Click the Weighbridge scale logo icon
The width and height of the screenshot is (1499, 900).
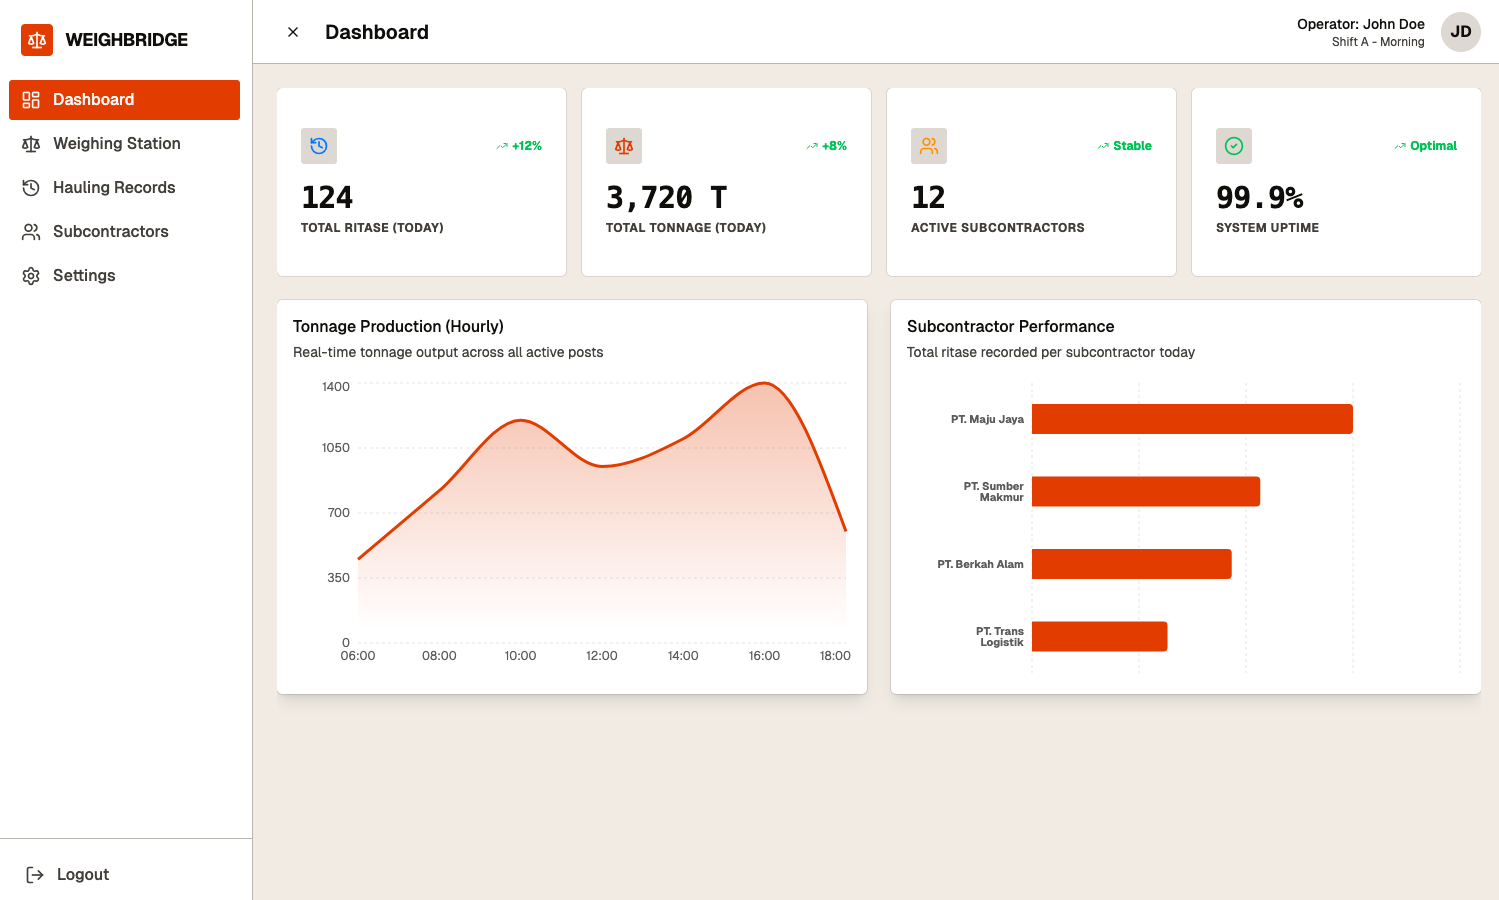coord(37,40)
